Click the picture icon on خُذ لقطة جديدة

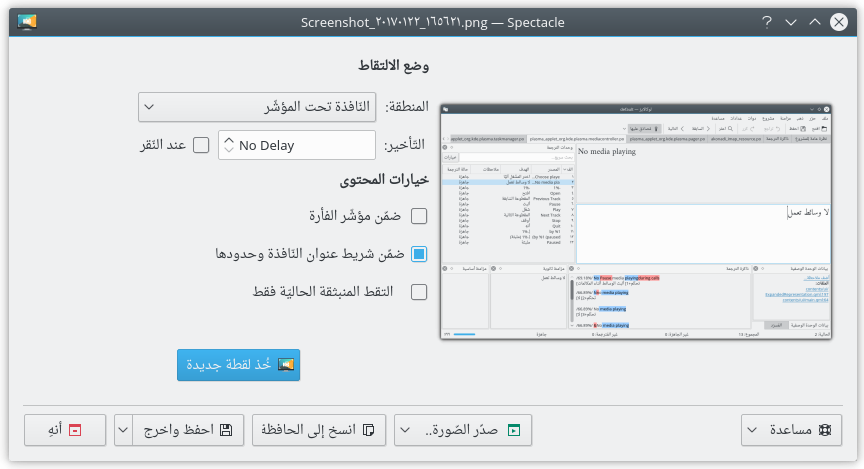tap(285, 365)
